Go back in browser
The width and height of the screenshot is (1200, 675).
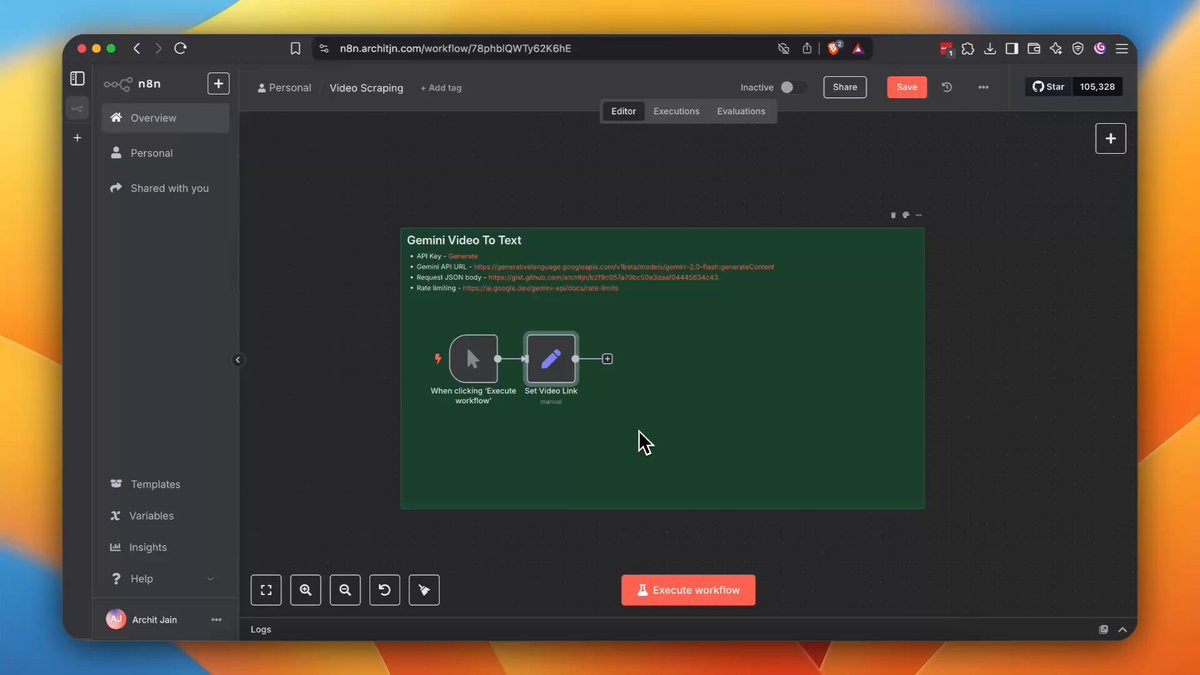click(x=136, y=48)
